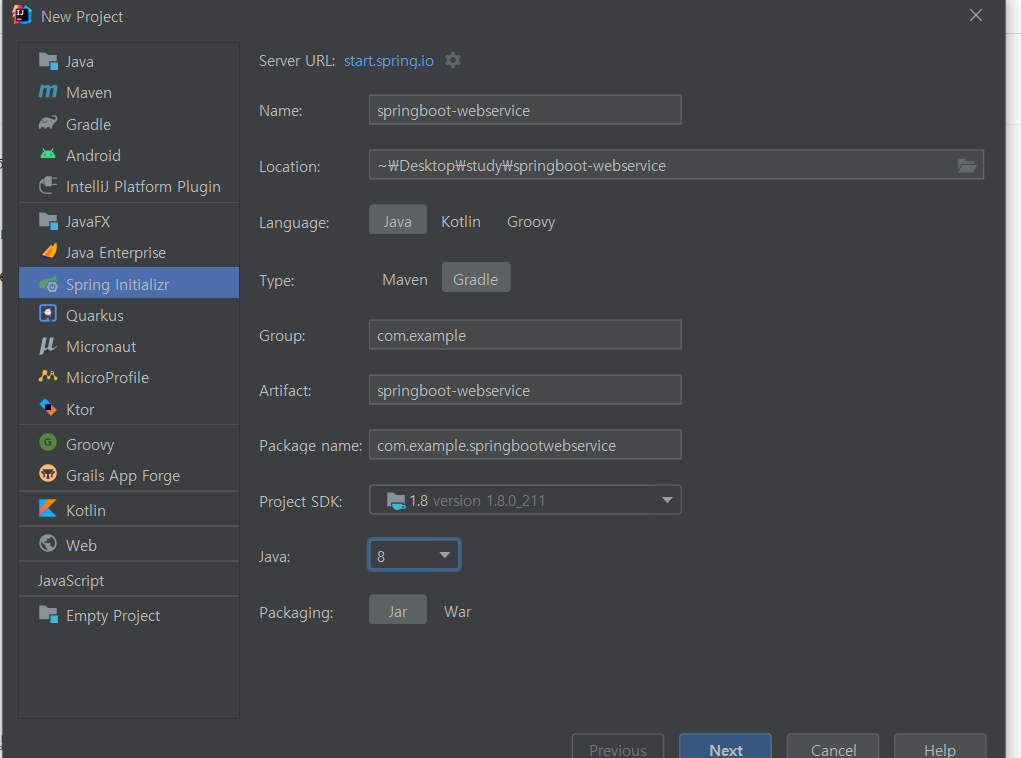Choose Kotlin project type label in sidebar
The height and width of the screenshot is (758, 1021).
(86, 510)
